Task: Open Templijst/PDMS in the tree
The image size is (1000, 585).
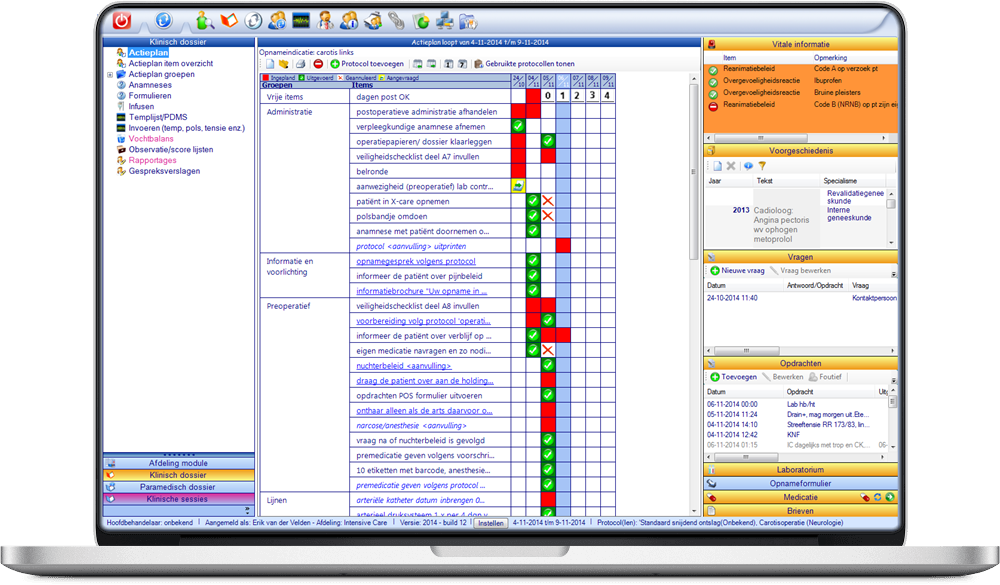Action: [x=158, y=117]
